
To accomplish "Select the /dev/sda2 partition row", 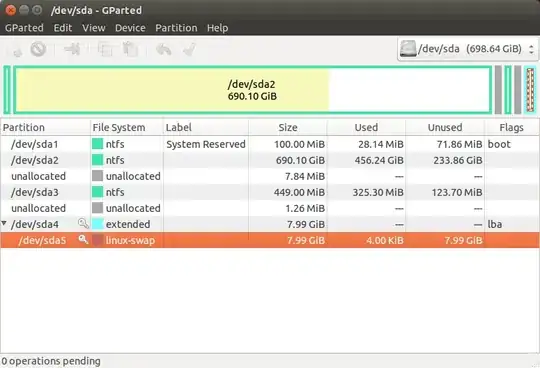I will coord(270,160).
